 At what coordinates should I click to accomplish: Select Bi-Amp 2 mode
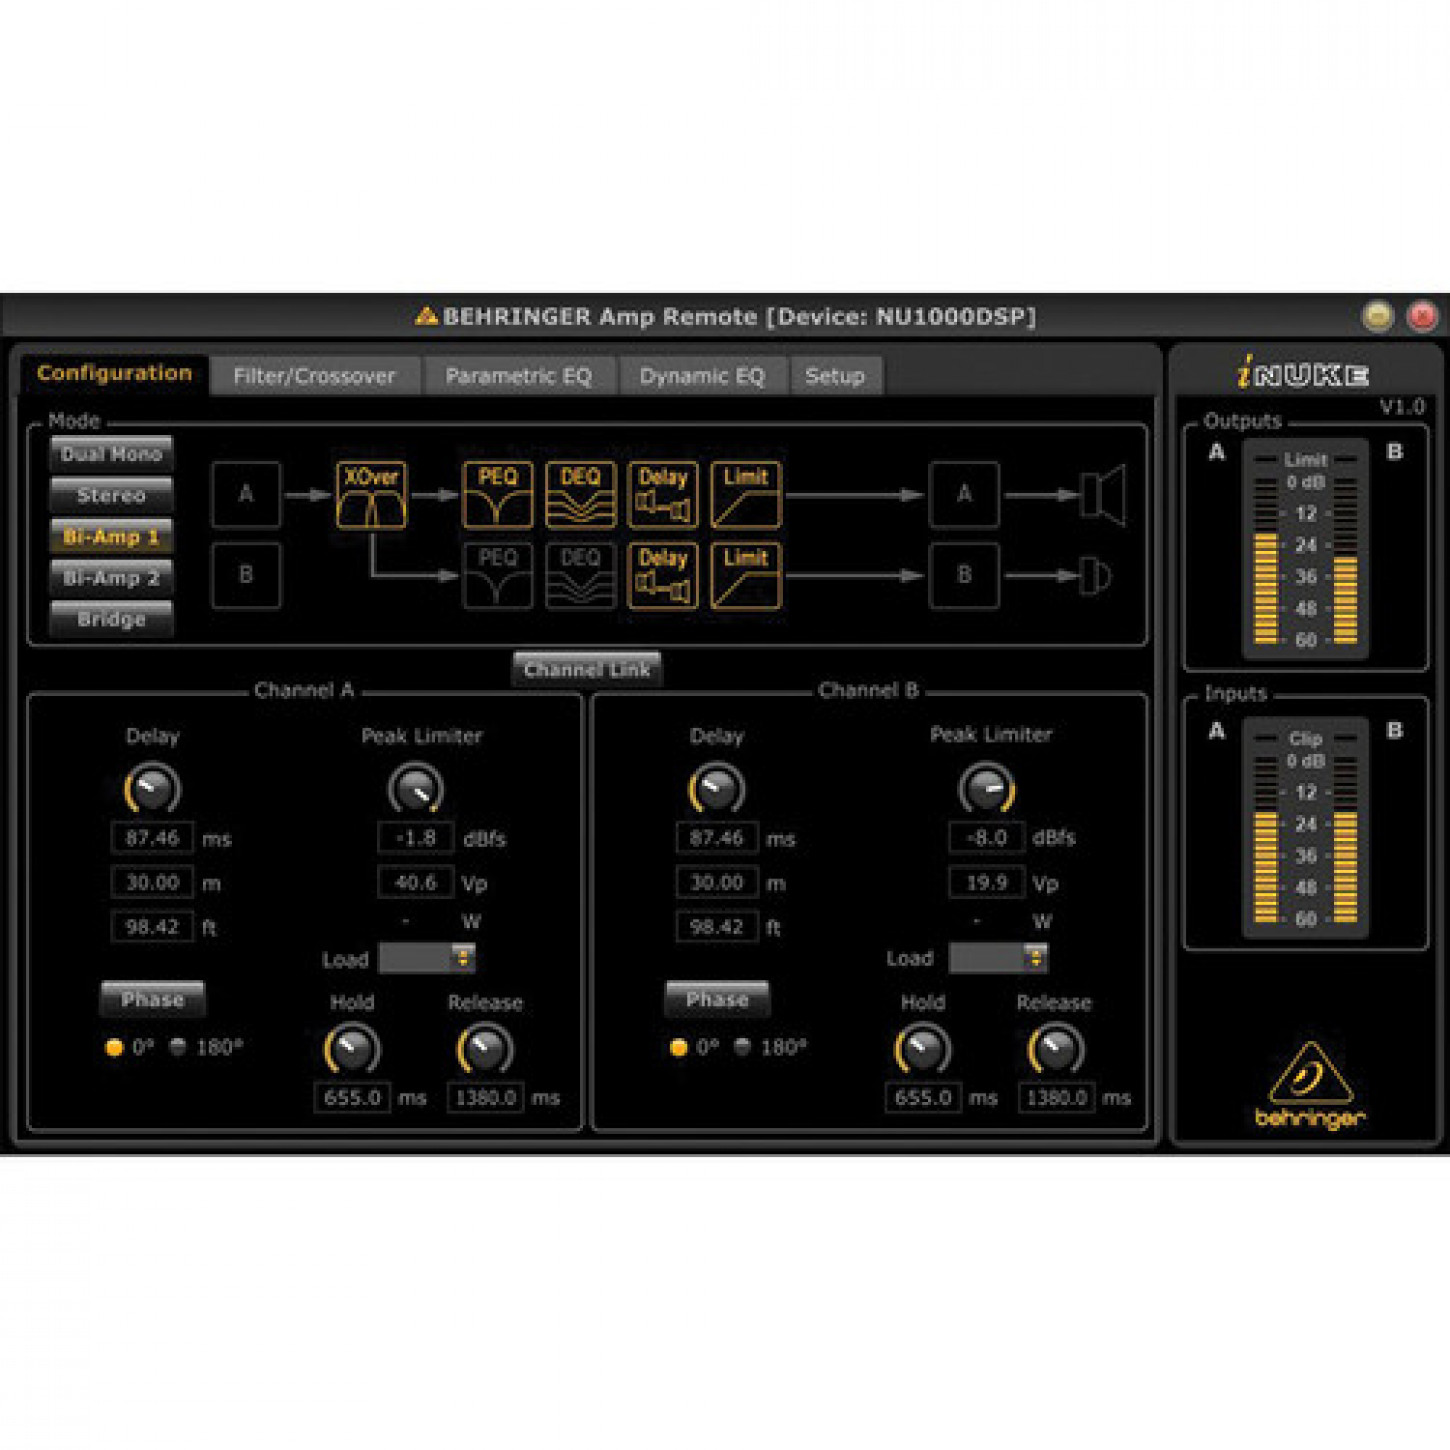coord(111,578)
